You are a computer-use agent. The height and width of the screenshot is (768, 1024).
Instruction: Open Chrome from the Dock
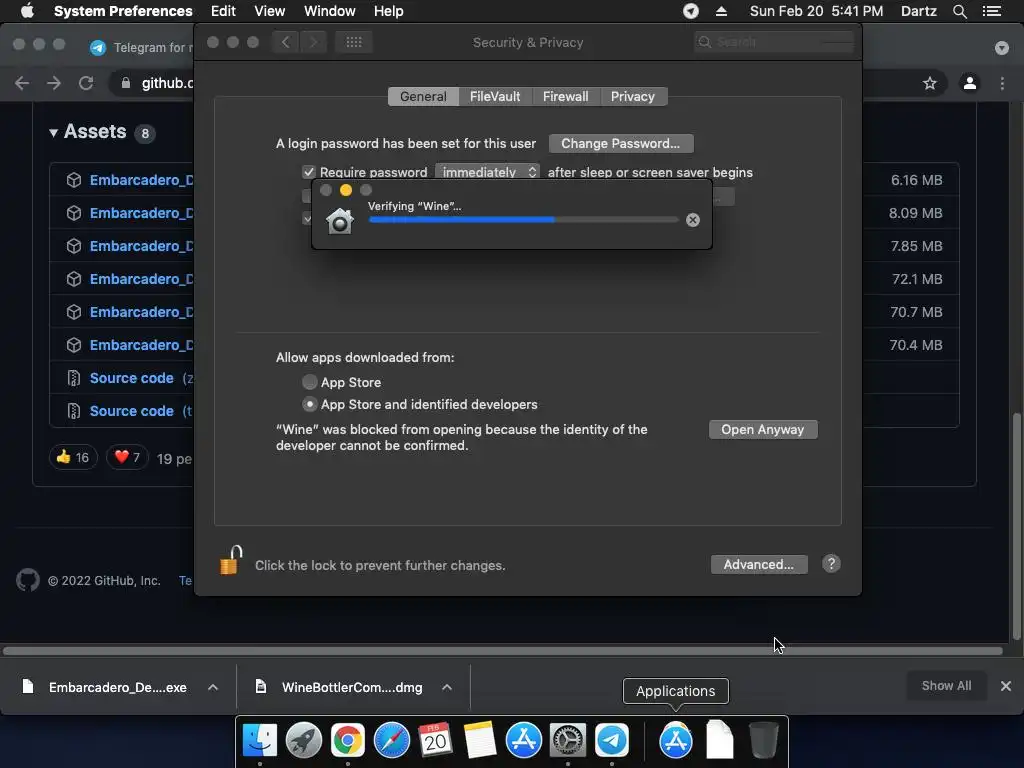click(347, 740)
